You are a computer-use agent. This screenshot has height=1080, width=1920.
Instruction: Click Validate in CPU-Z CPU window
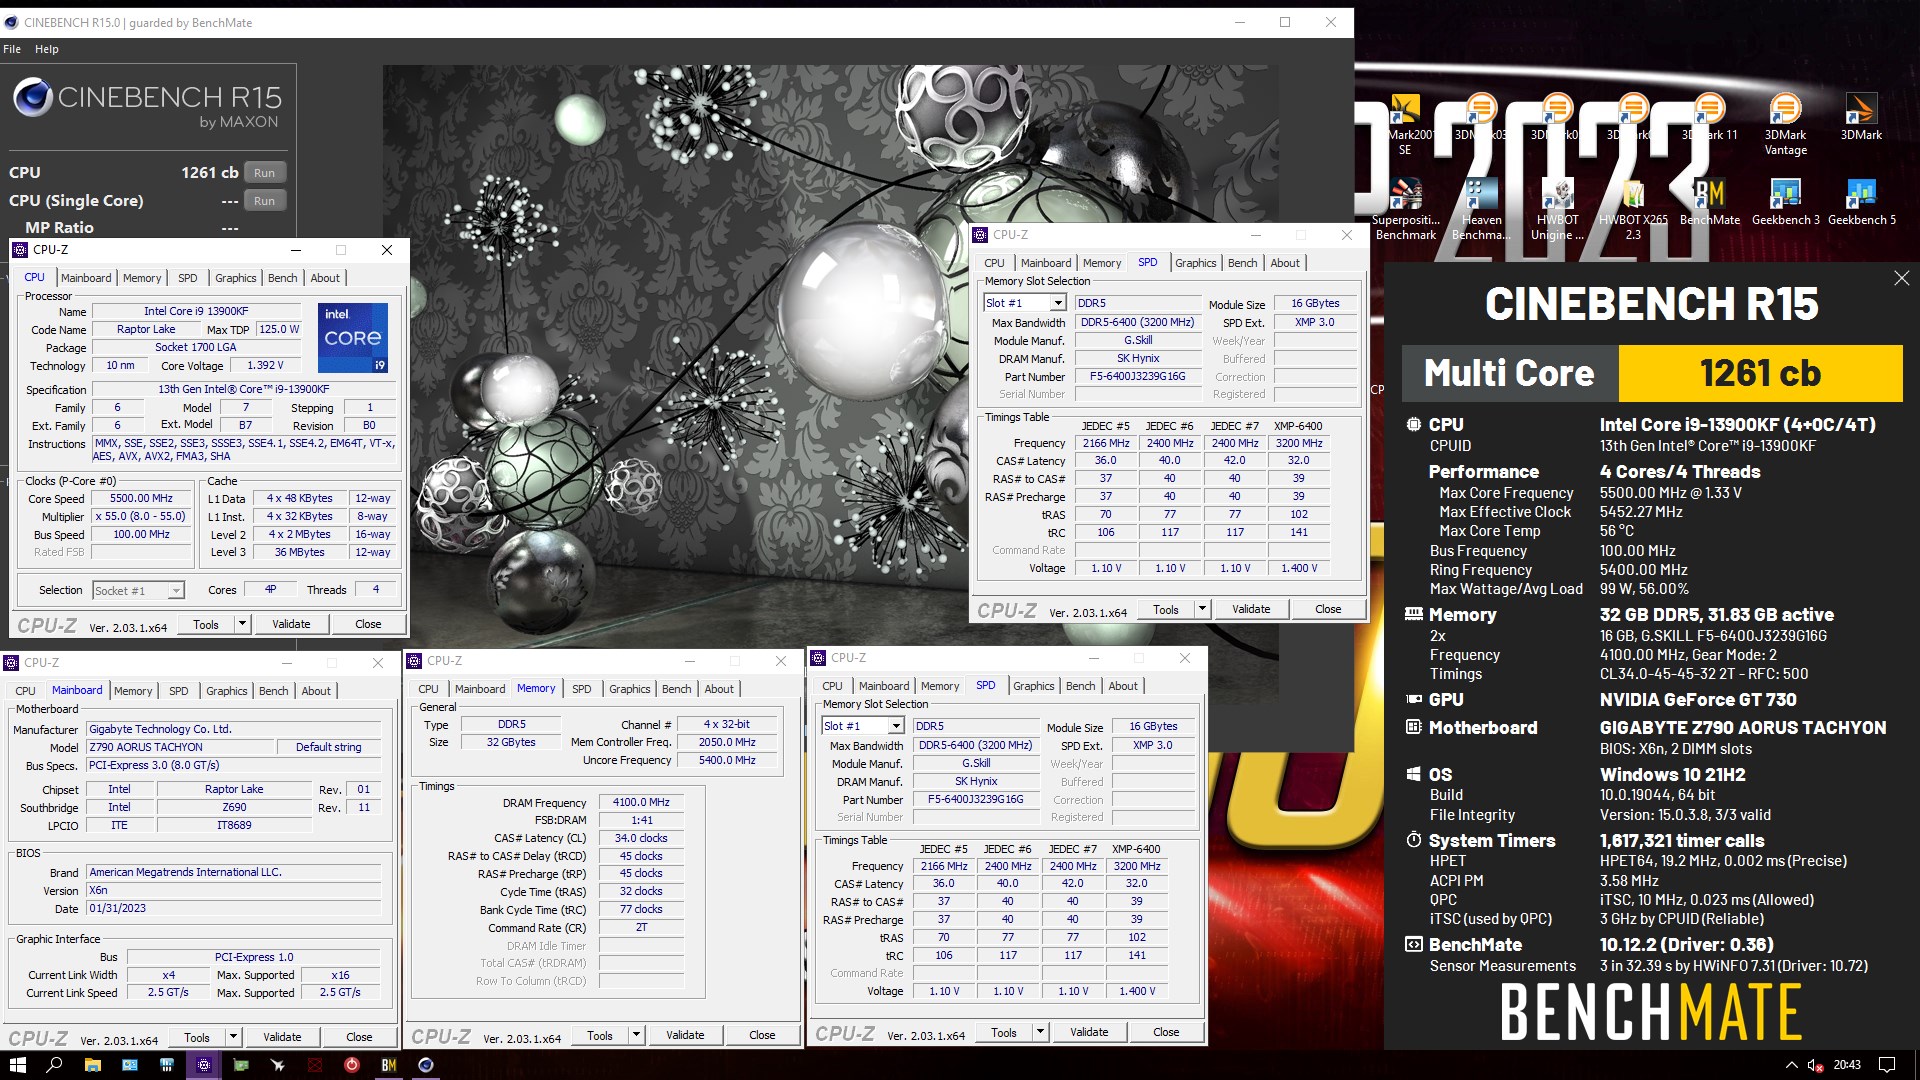[x=291, y=624]
